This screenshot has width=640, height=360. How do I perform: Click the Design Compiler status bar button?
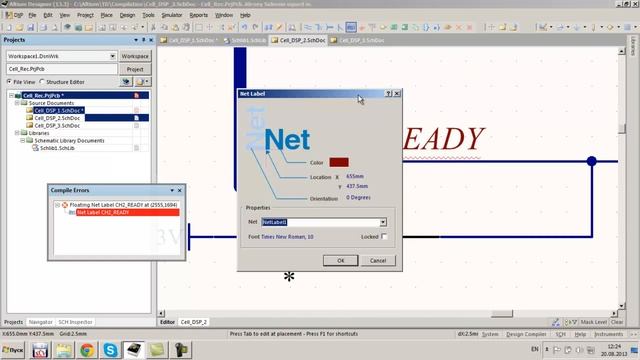pyautogui.click(x=526, y=334)
